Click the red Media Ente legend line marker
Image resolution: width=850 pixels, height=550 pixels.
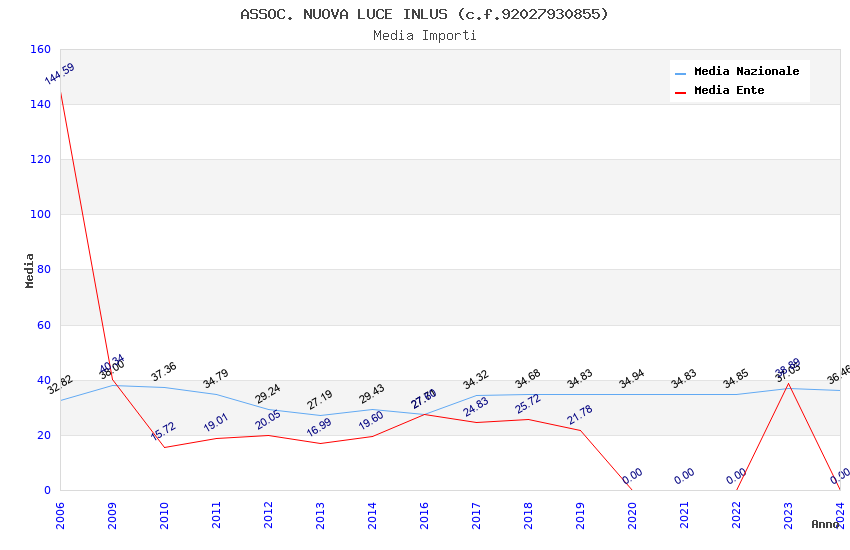pyautogui.click(x=680, y=93)
